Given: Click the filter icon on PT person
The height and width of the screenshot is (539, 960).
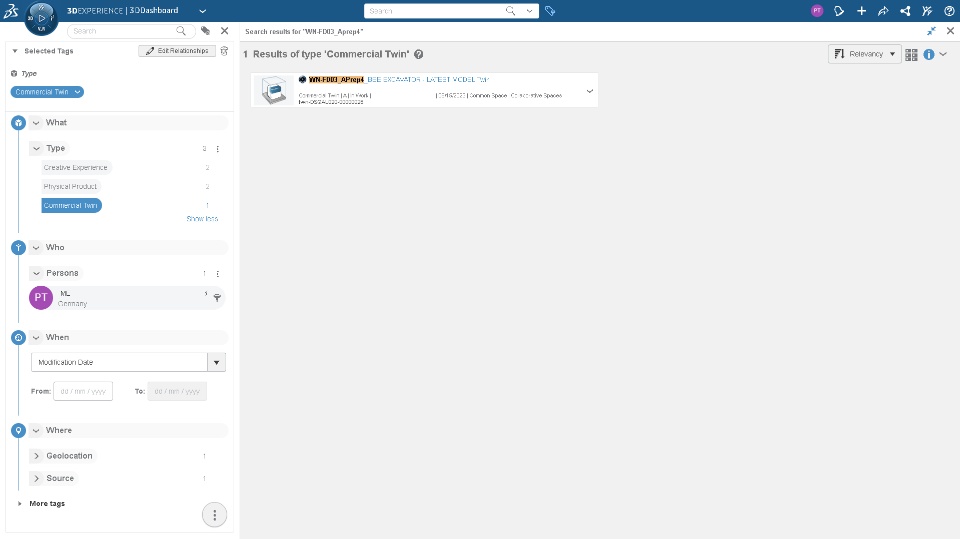Looking at the screenshot, I should 217,298.
